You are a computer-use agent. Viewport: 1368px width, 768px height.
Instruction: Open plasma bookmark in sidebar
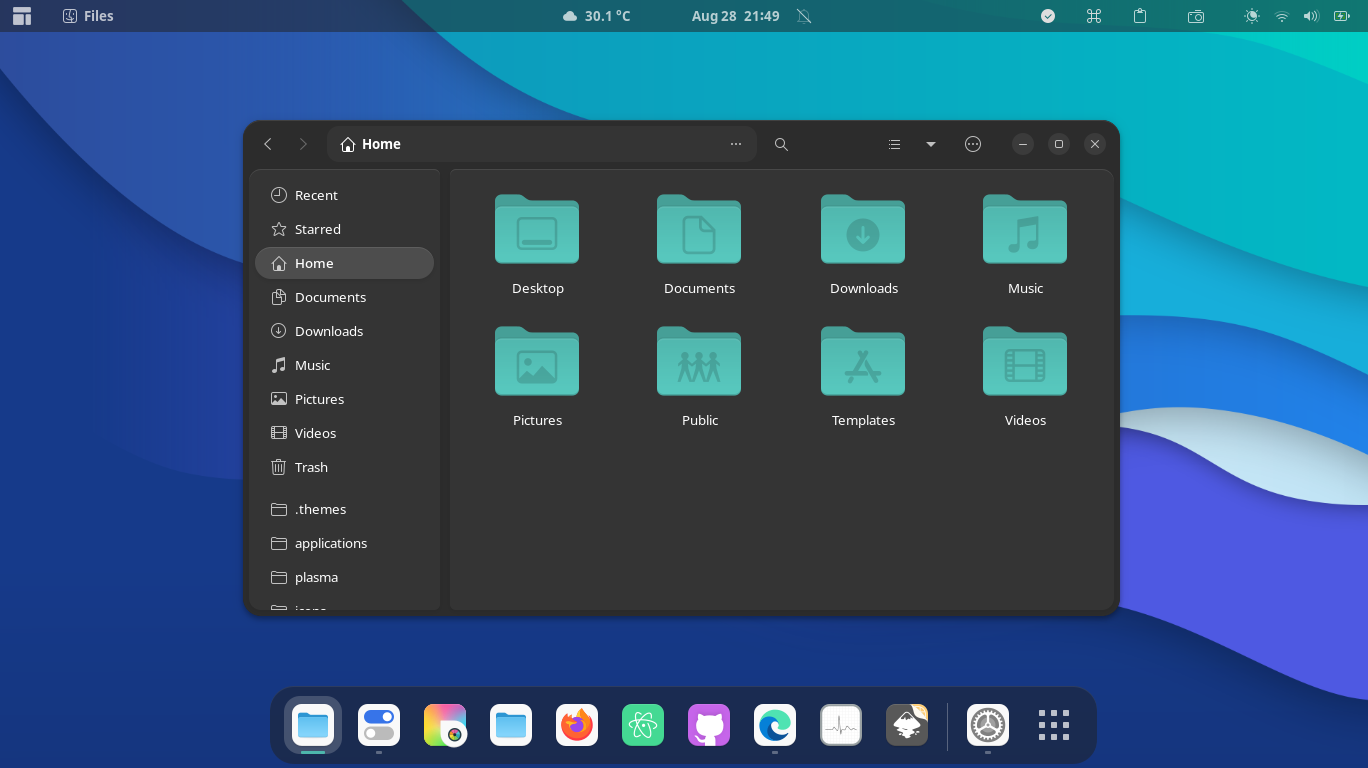click(345, 577)
